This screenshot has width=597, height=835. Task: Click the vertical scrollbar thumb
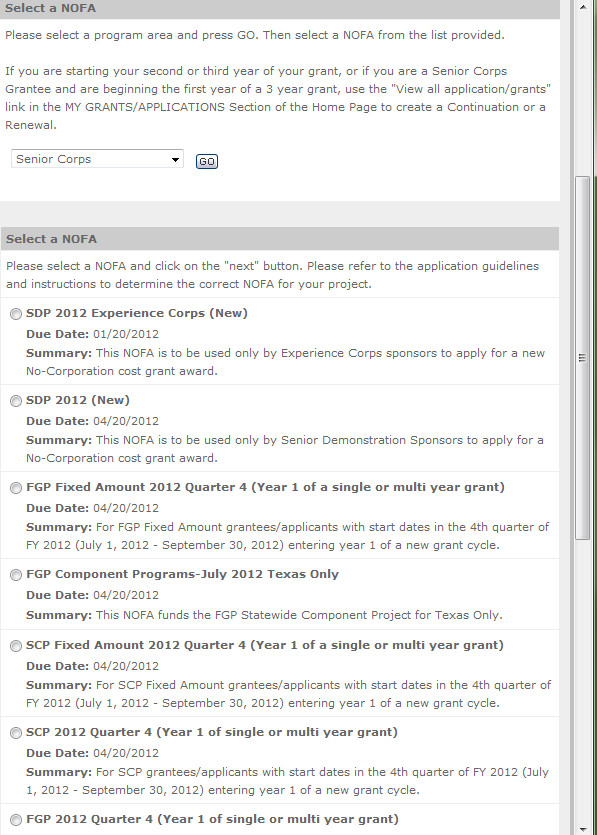[583, 358]
